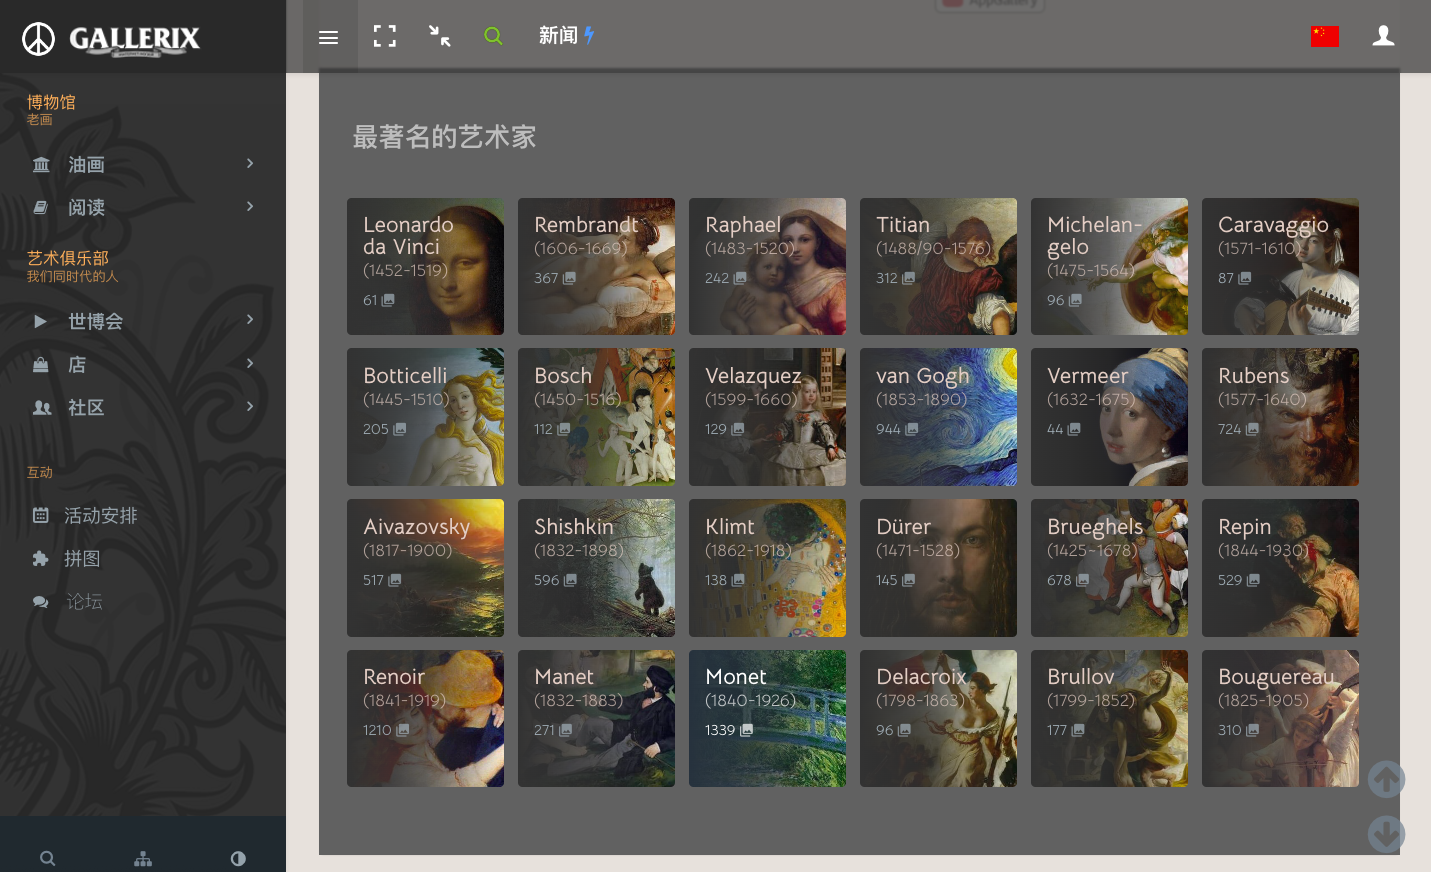Click the play icon beside 世博会

tap(41, 321)
